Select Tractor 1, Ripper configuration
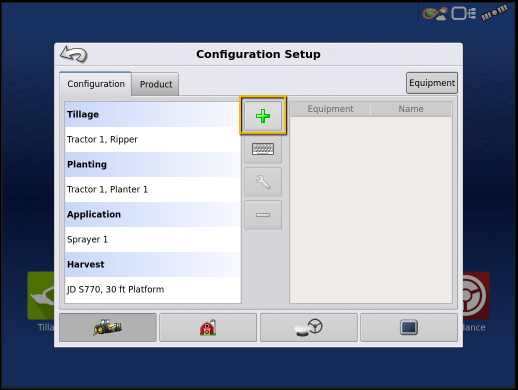The height and width of the screenshot is (390, 518). 153,139
